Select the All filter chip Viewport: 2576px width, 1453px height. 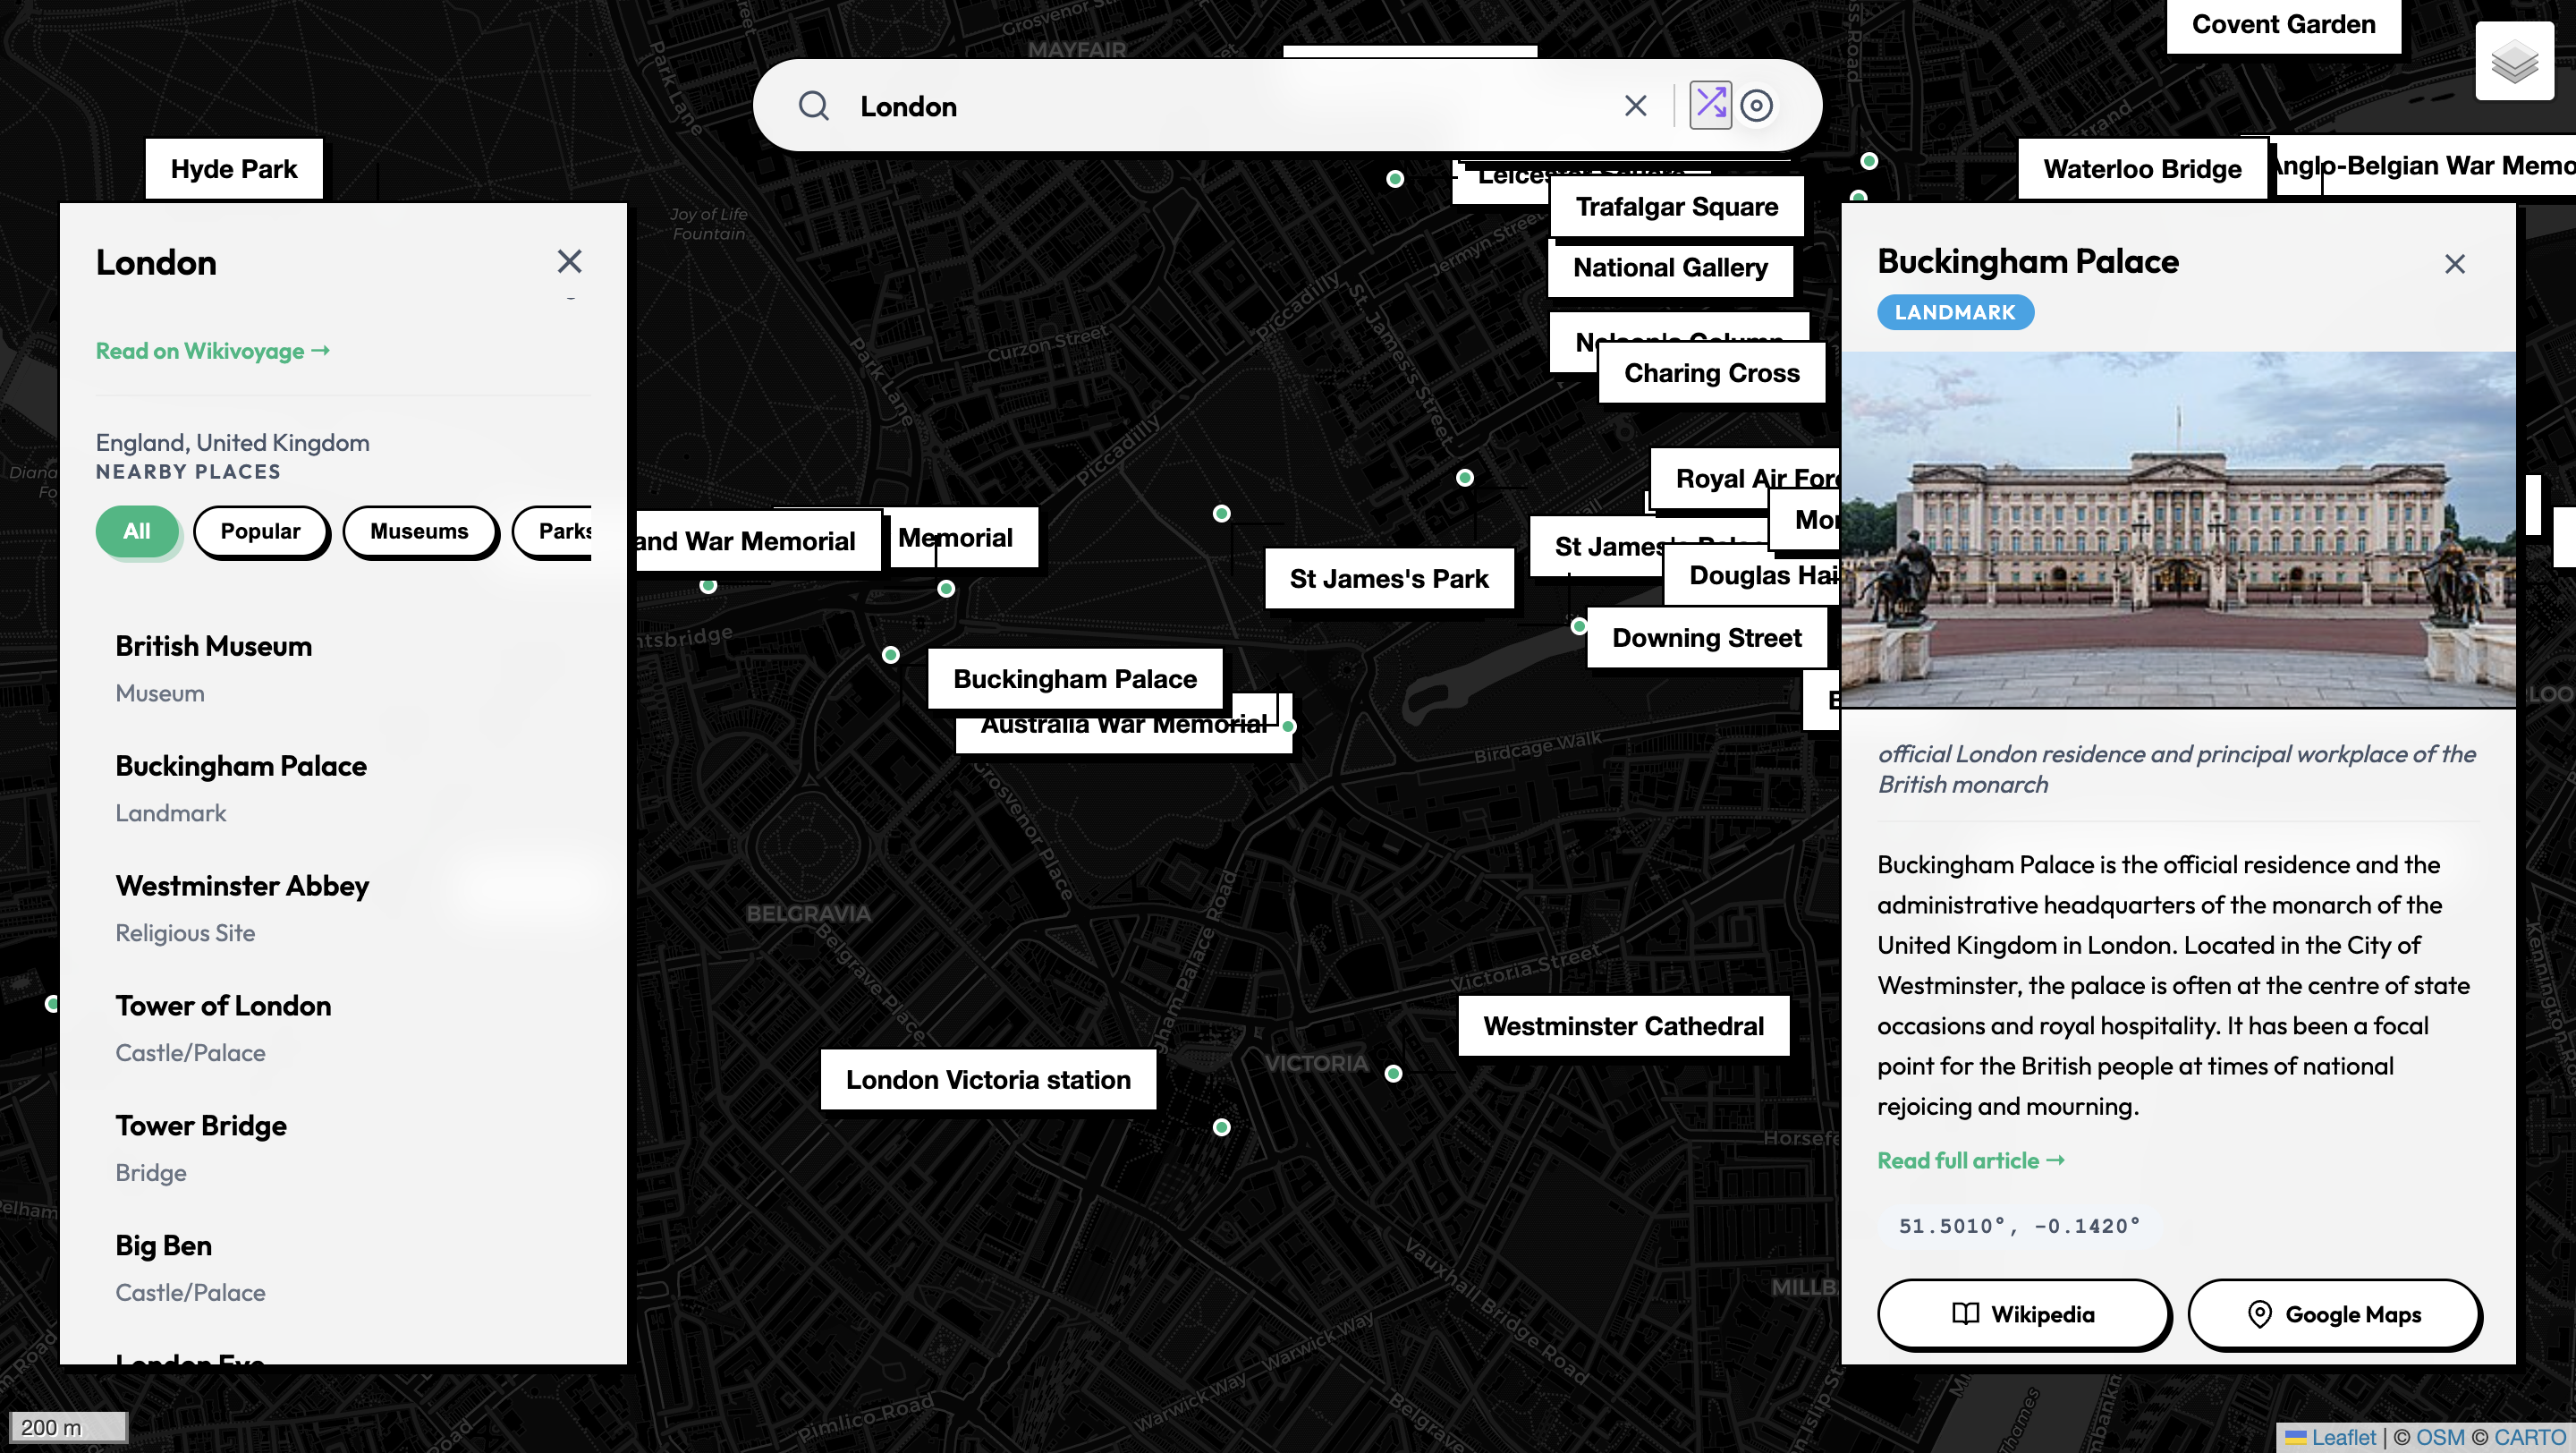click(x=137, y=531)
